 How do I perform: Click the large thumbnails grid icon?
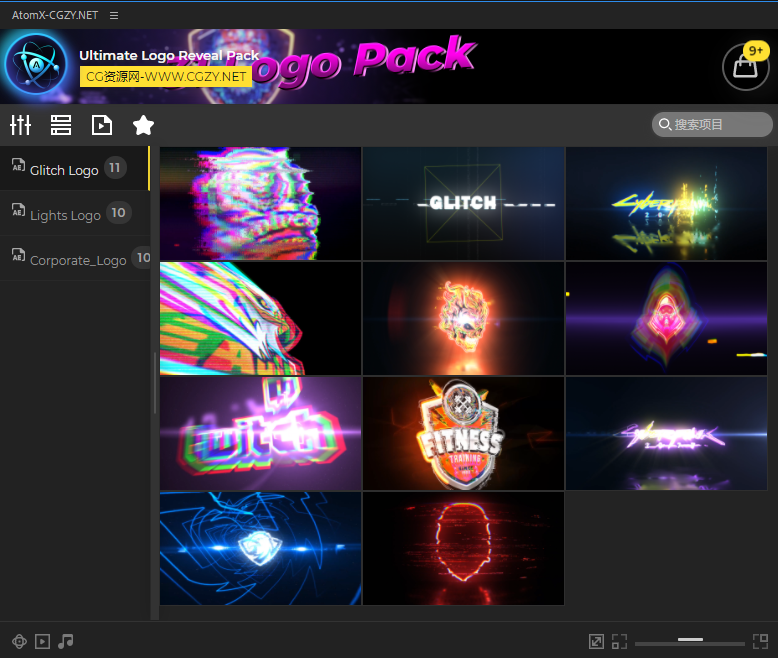[x=760, y=642]
